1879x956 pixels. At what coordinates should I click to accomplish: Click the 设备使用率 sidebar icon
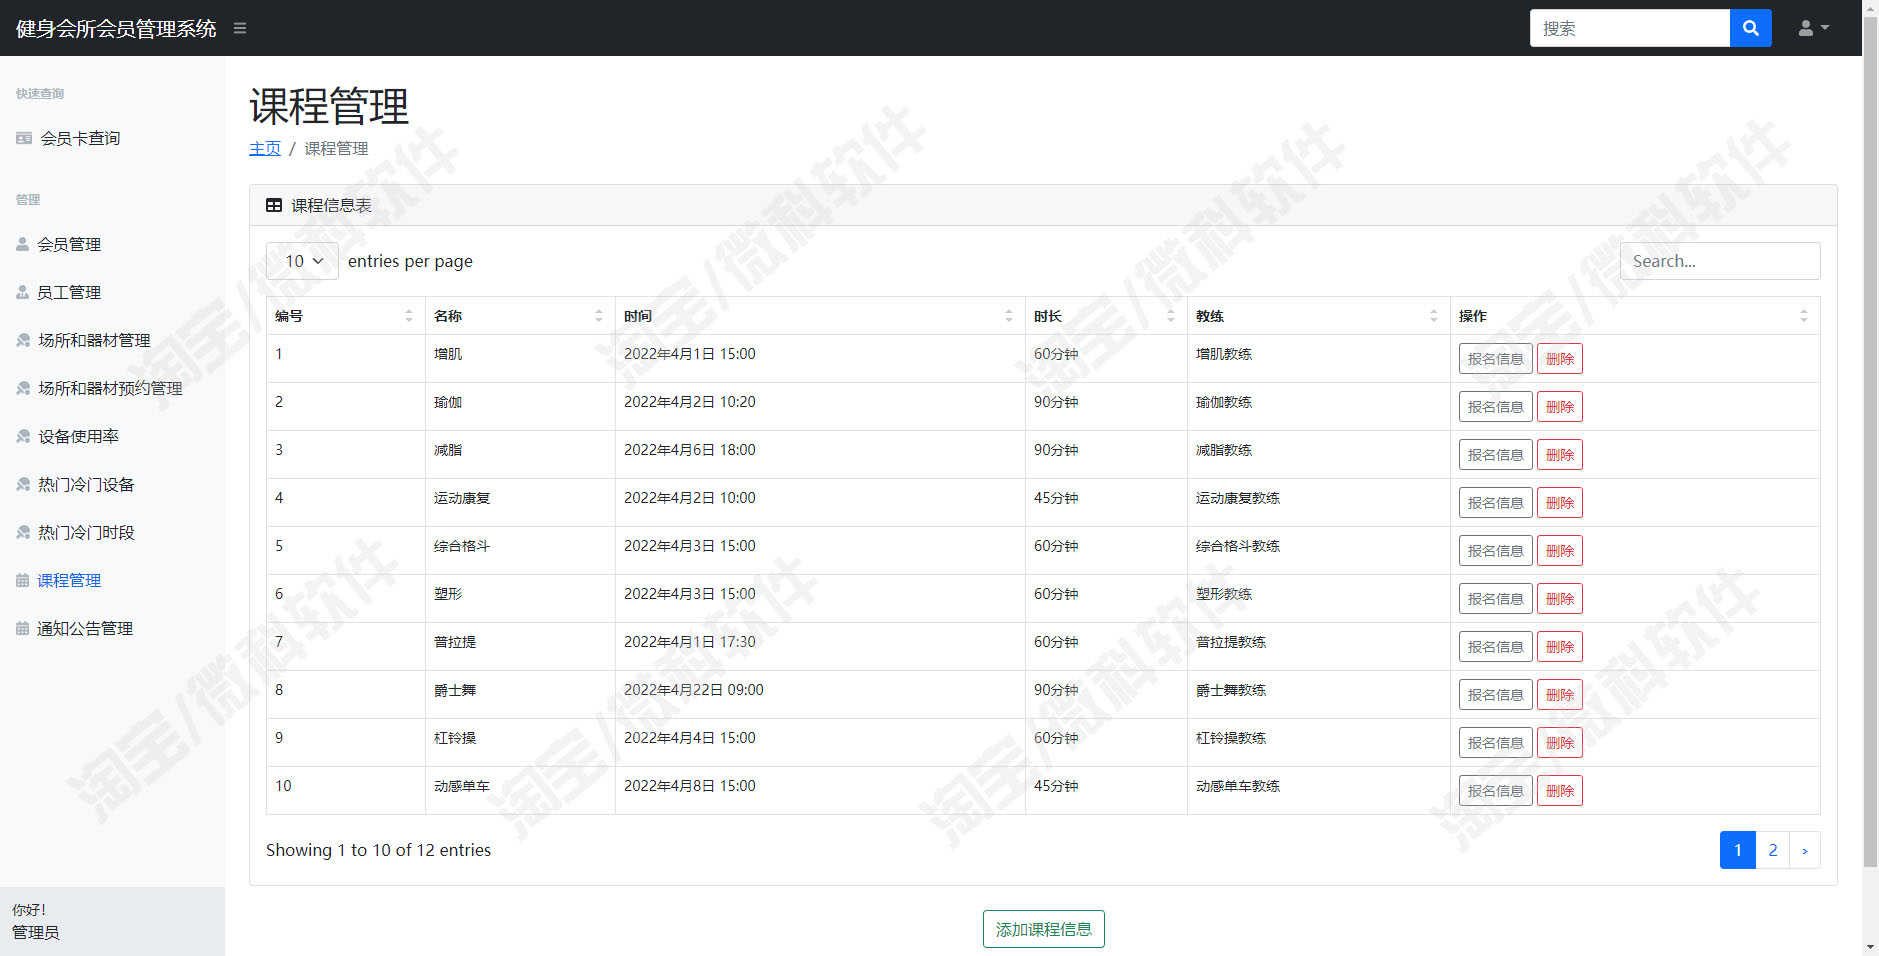tap(23, 436)
